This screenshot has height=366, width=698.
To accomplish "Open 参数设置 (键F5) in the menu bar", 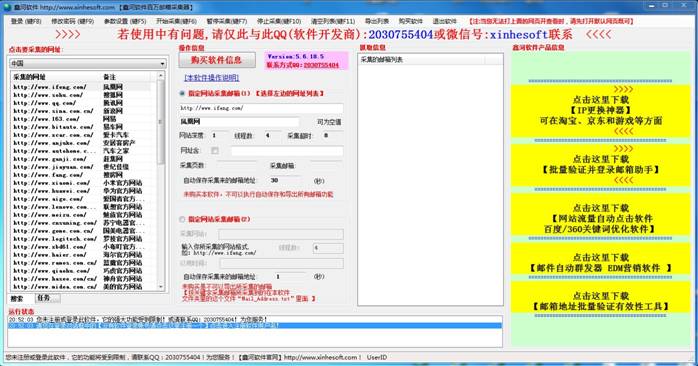I will 125,21.
